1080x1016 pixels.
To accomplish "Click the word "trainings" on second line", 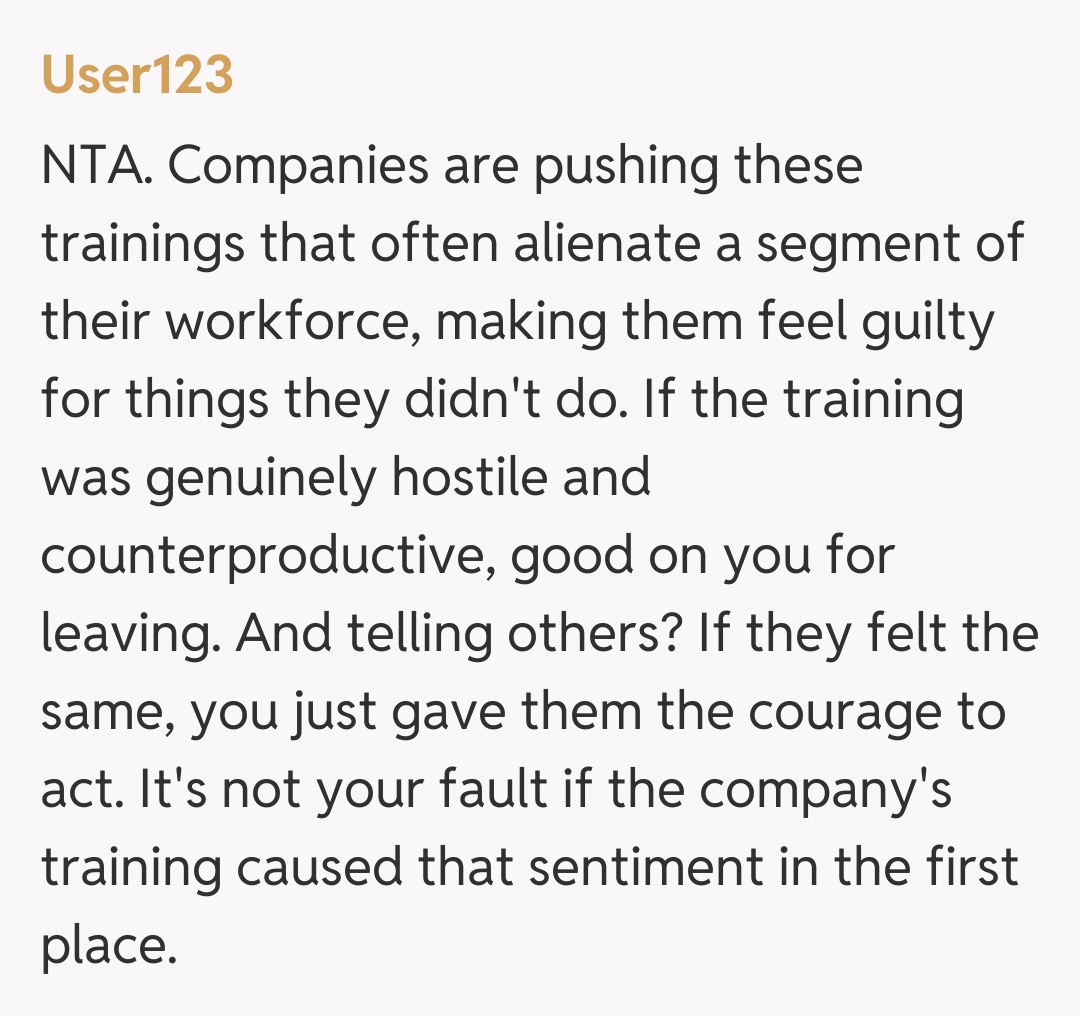I will 144,243.
